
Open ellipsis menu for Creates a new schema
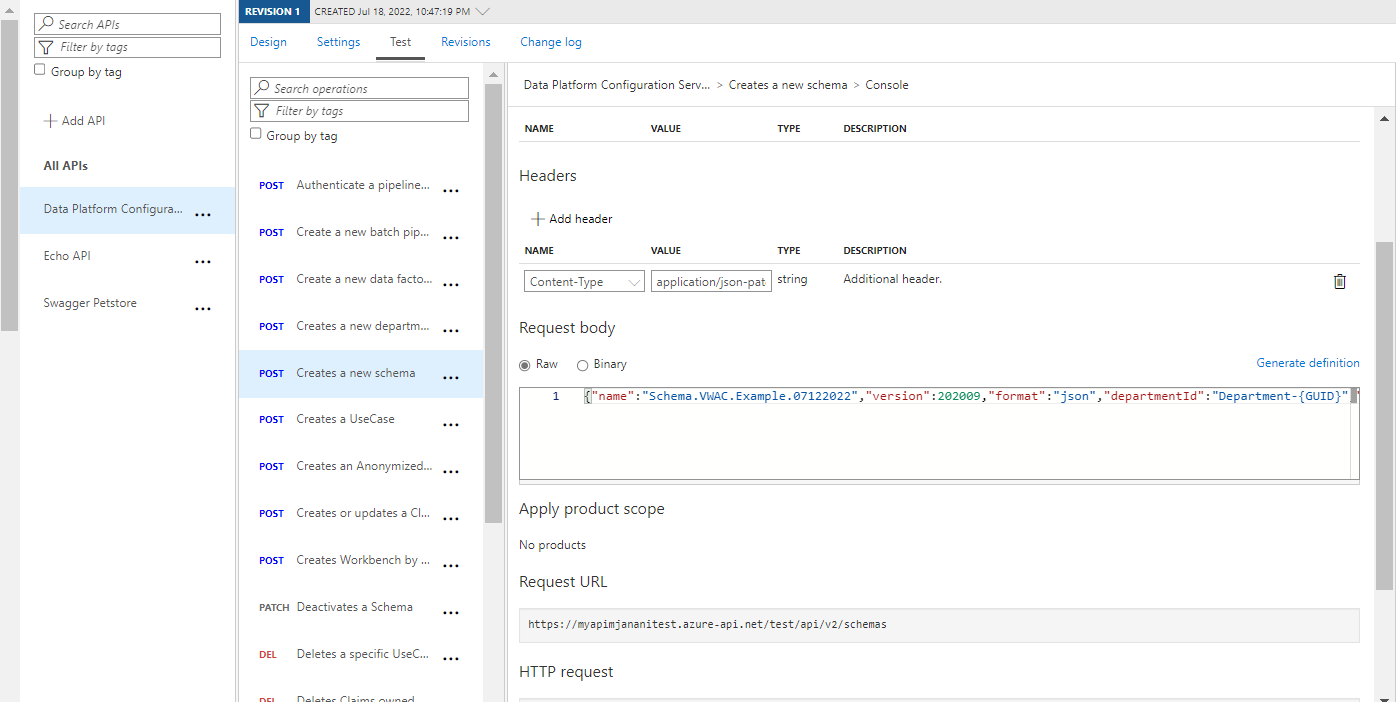click(x=451, y=378)
